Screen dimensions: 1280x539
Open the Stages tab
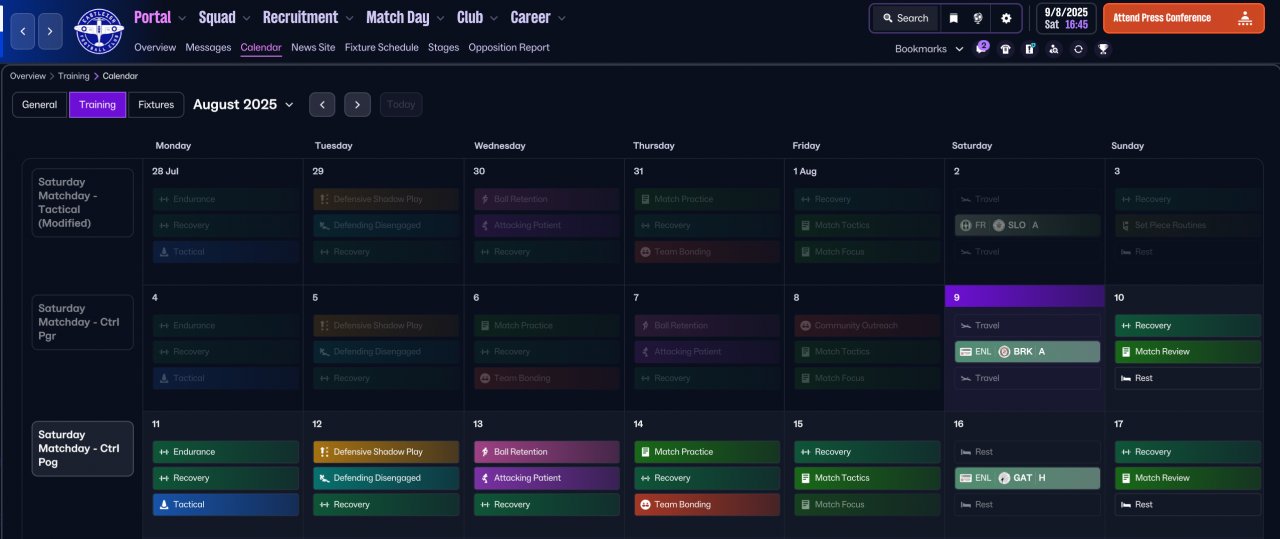pos(443,47)
